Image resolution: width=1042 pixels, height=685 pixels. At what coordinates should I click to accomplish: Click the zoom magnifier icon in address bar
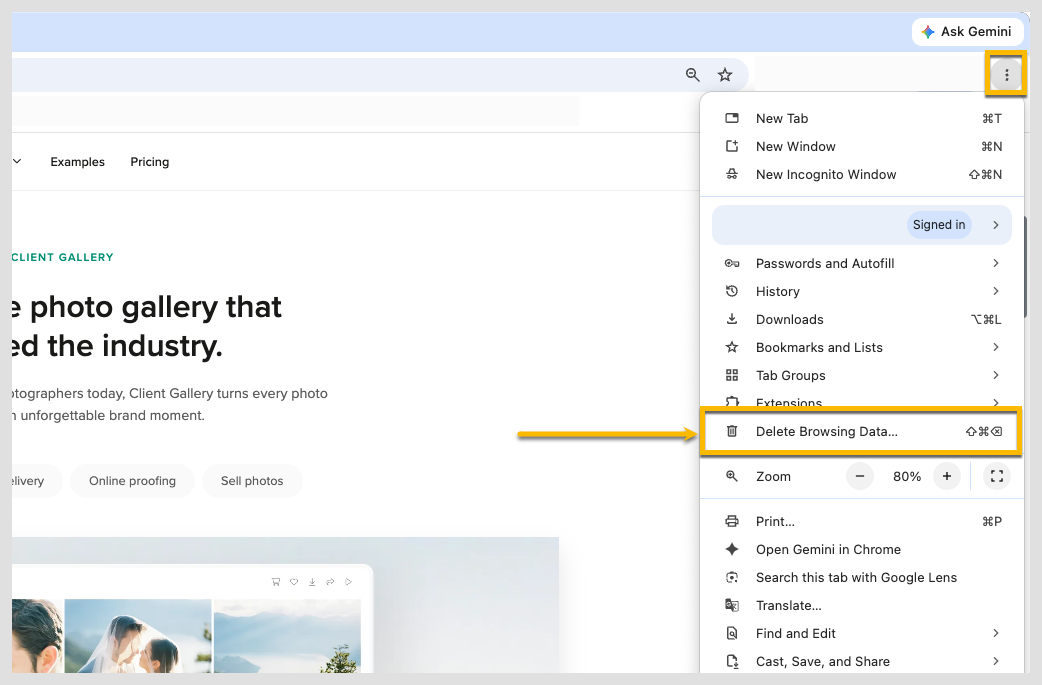692,75
